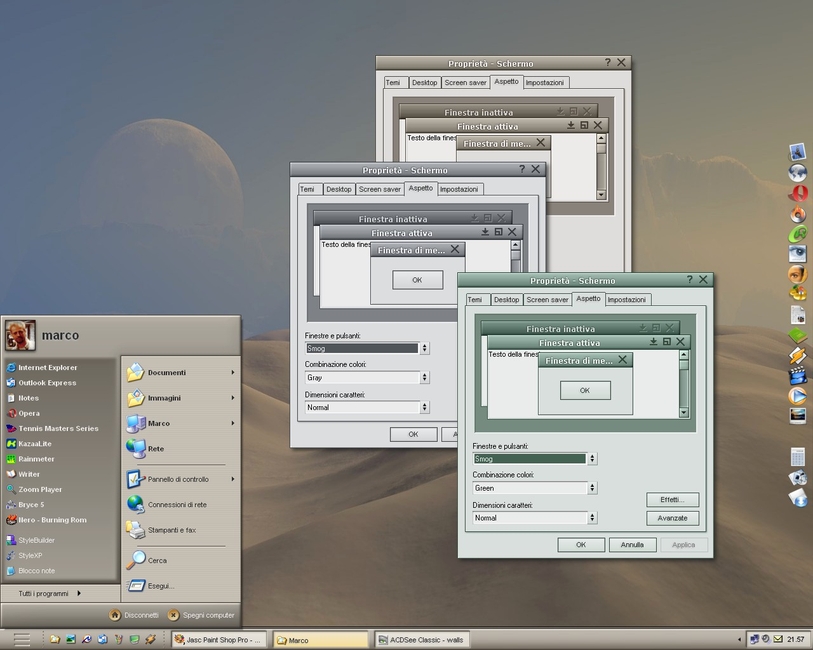Select Impostazioni tab in back beige window
813x650 pixels.
pos(545,82)
